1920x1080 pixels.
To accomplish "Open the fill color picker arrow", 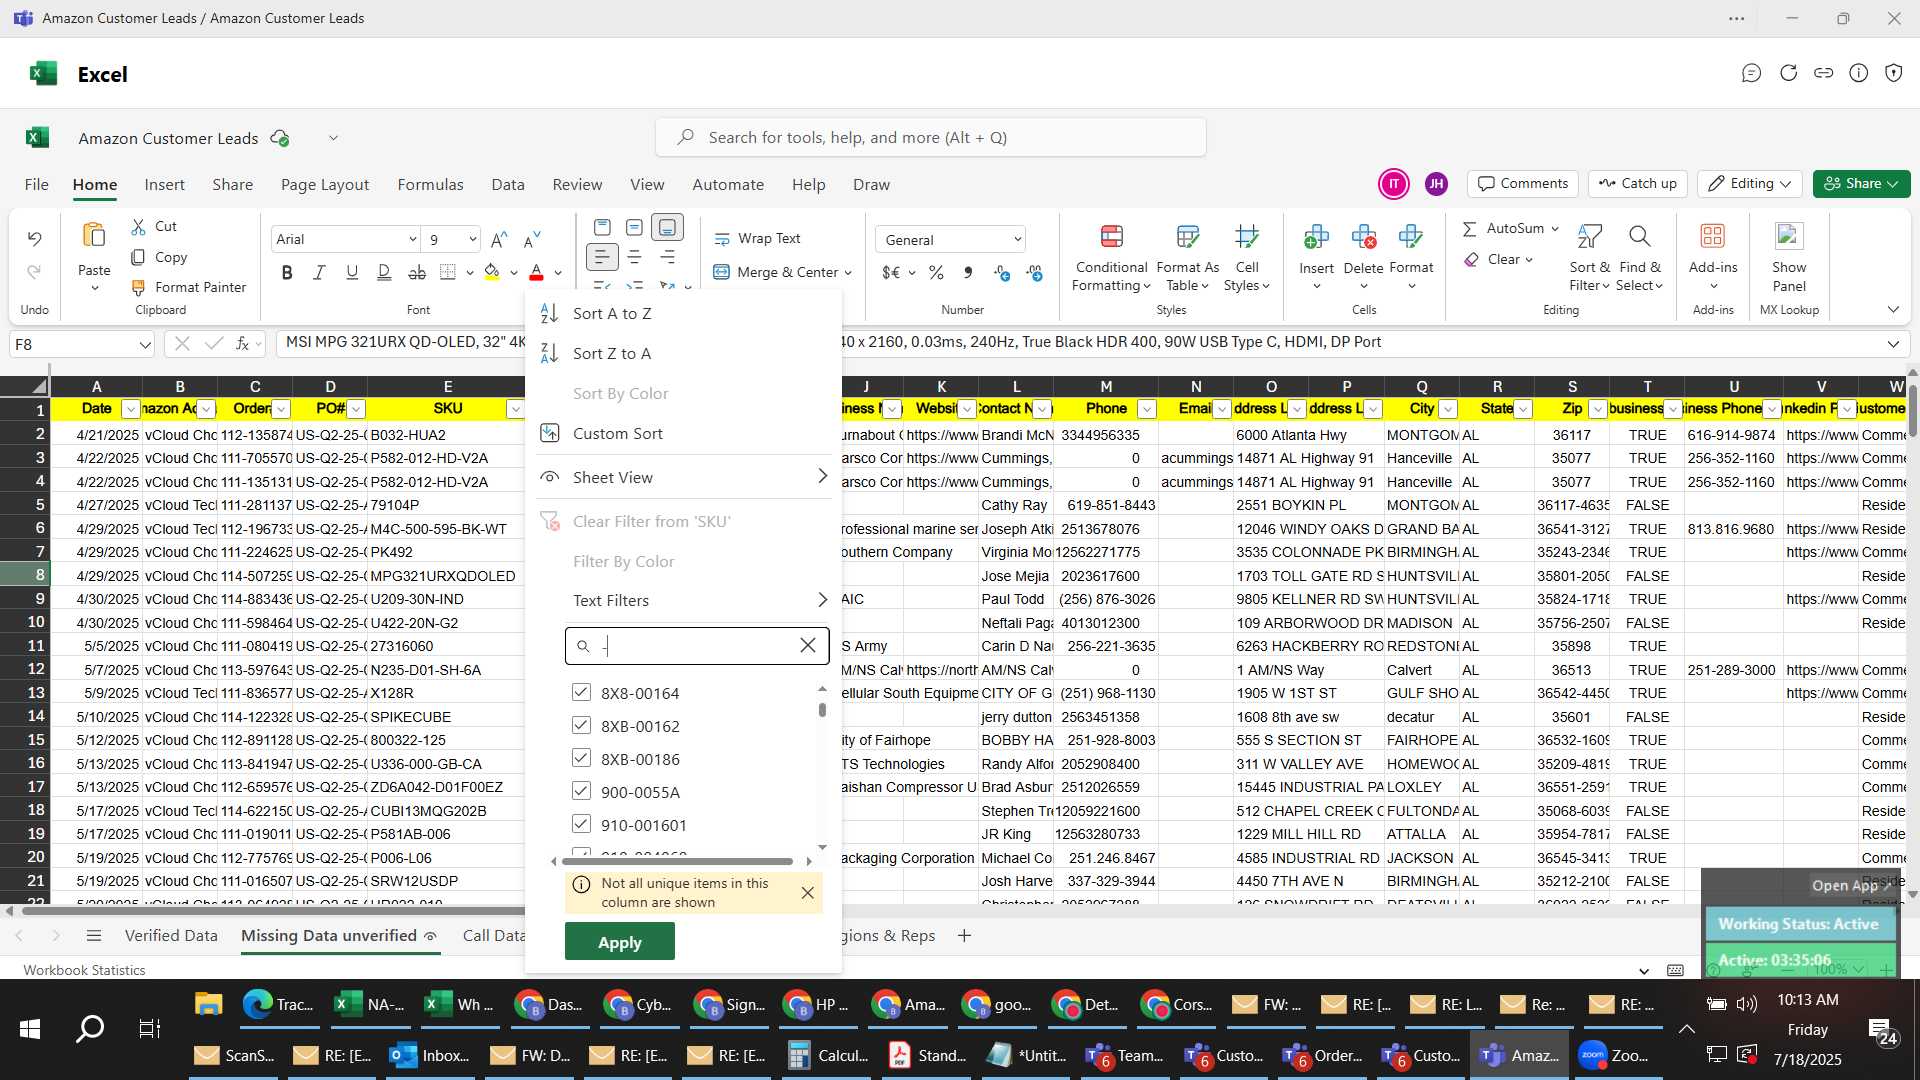I will 513,272.
